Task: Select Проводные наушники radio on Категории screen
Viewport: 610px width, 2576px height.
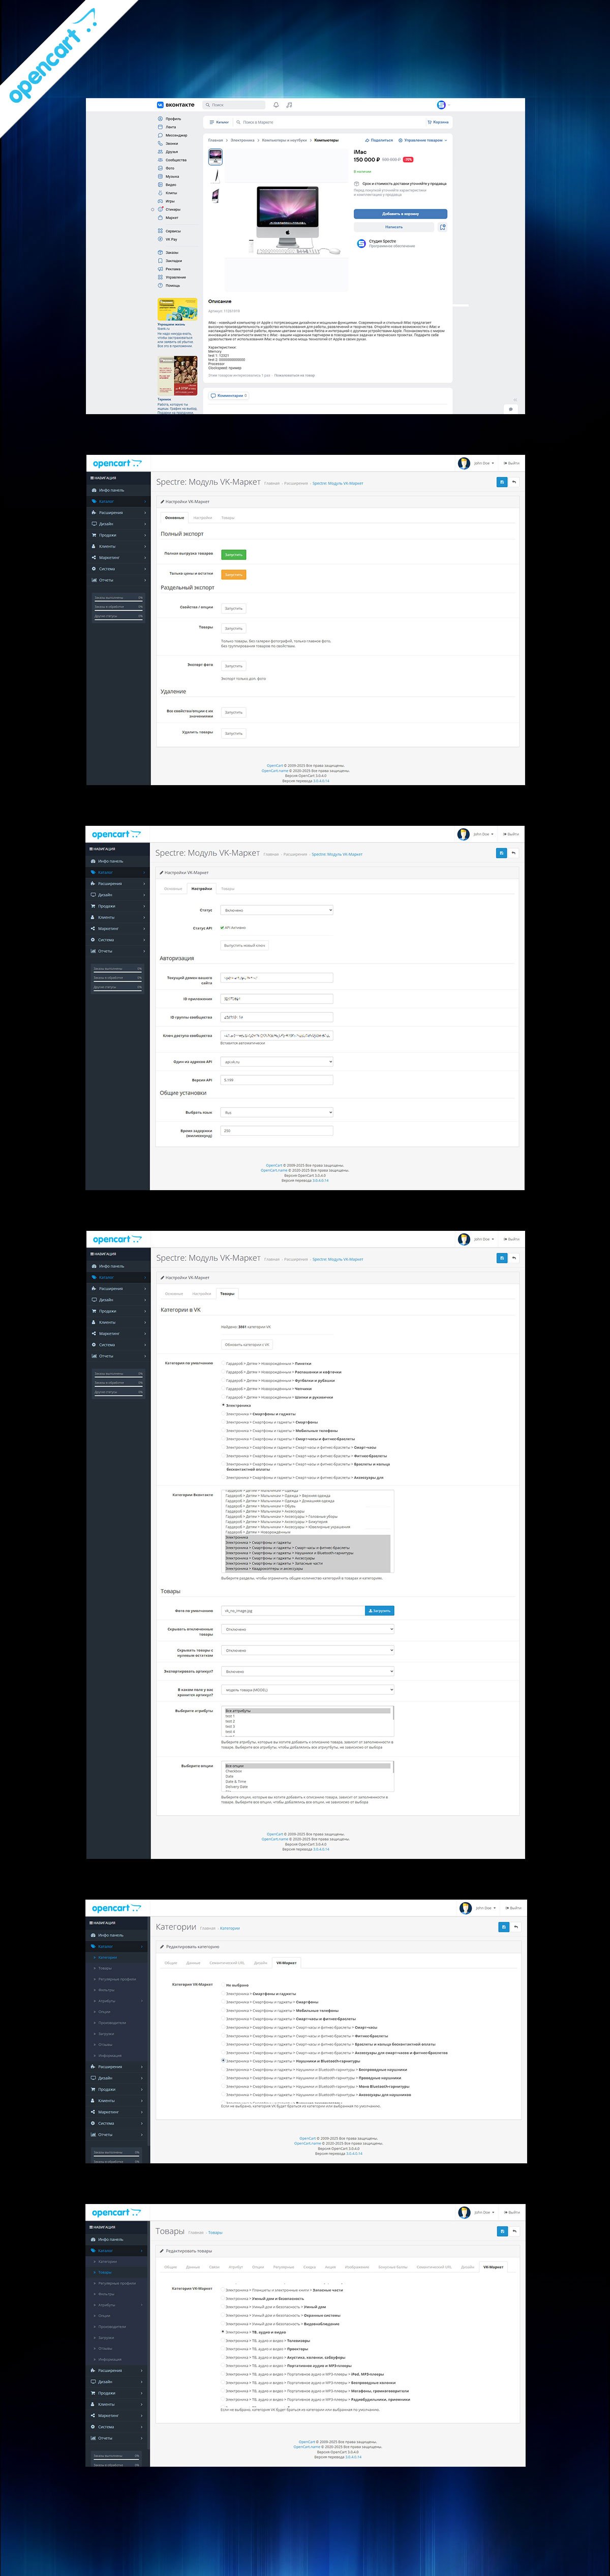Action: pos(223,2077)
